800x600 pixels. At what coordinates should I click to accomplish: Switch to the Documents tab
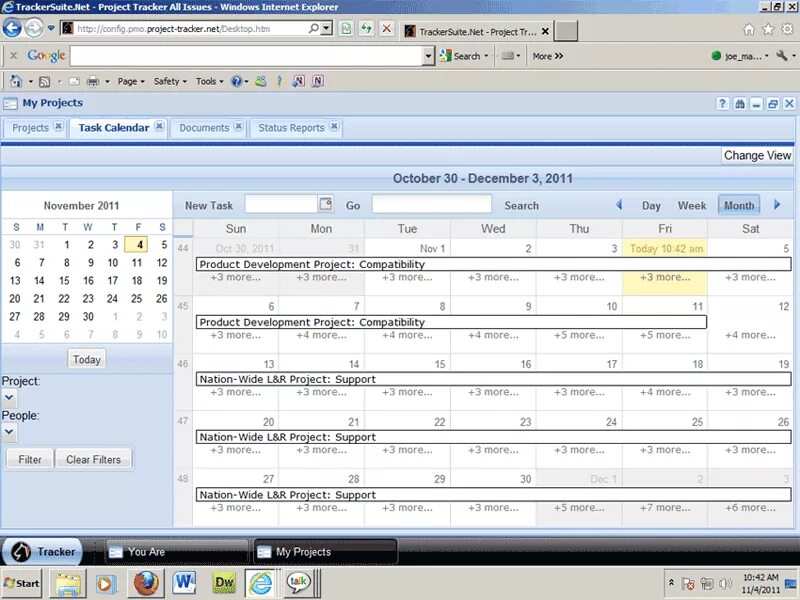click(204, 128)
